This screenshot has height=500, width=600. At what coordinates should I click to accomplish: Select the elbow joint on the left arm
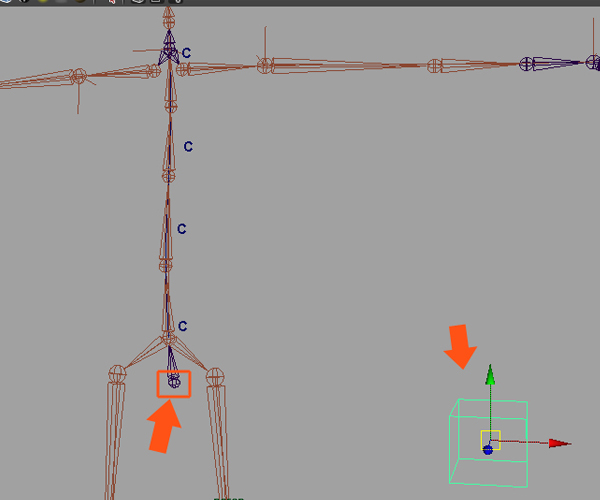pos(78,76)
